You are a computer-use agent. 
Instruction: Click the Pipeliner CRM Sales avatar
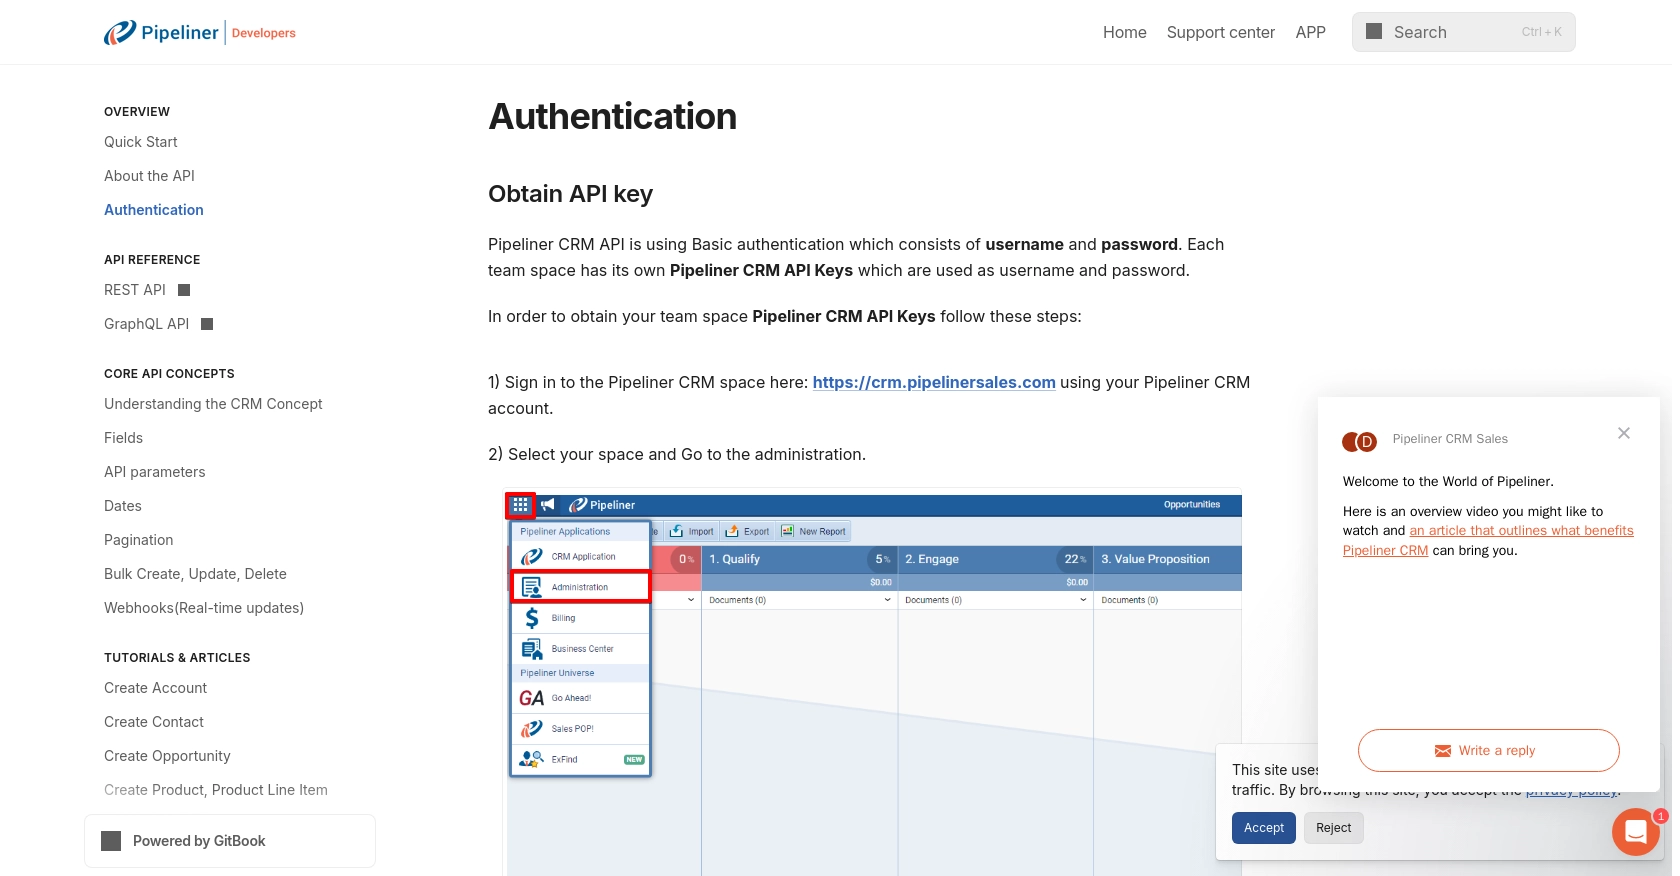click(x=1360, y=441)
